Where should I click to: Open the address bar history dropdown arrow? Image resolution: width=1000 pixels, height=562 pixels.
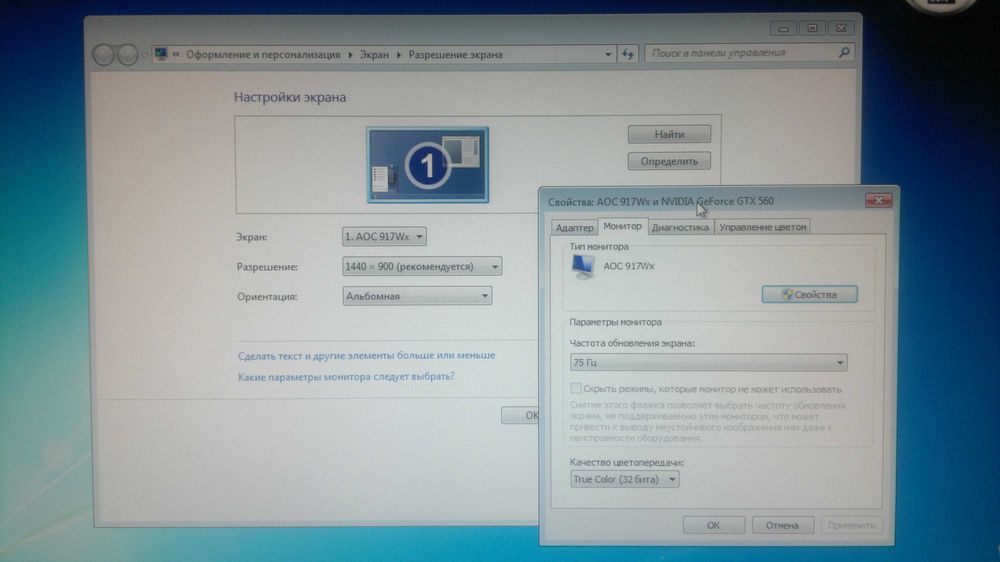[x=608, y=55]
